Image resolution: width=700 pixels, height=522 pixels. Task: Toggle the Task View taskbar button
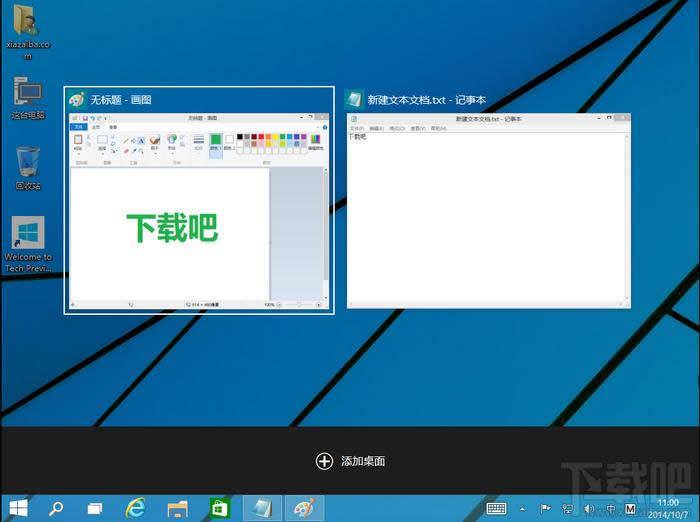pos(95,508)
